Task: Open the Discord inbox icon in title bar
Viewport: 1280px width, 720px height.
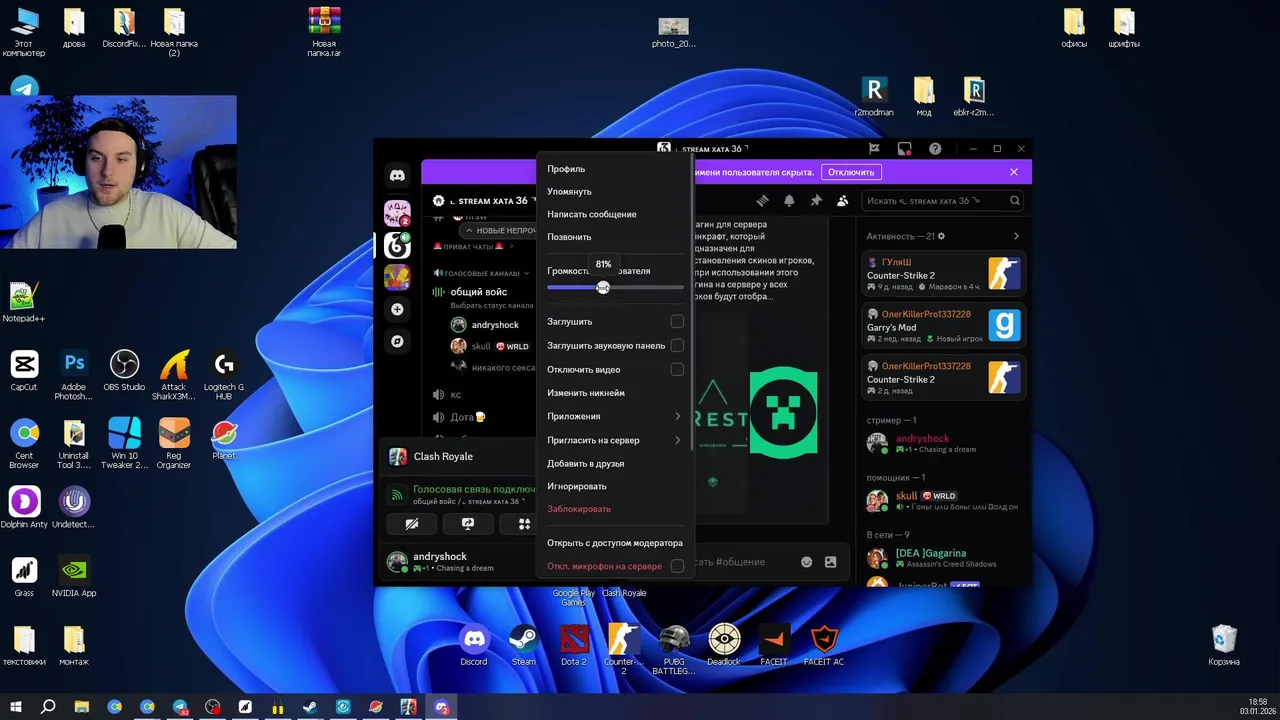Action: pyautogui.click(x=904, y=149)
